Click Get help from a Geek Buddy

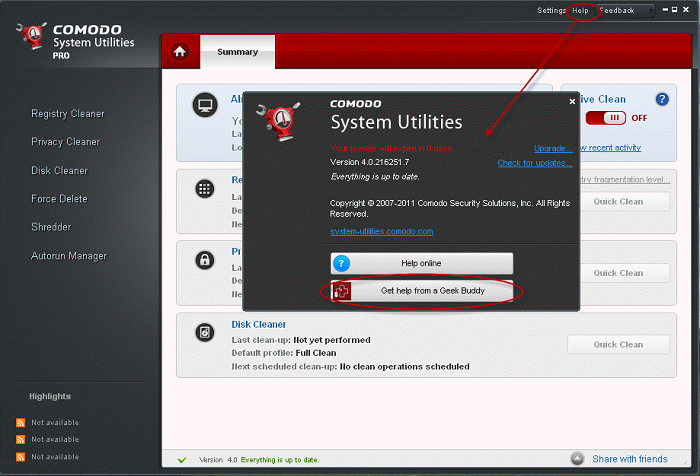[x=422, y=291]
